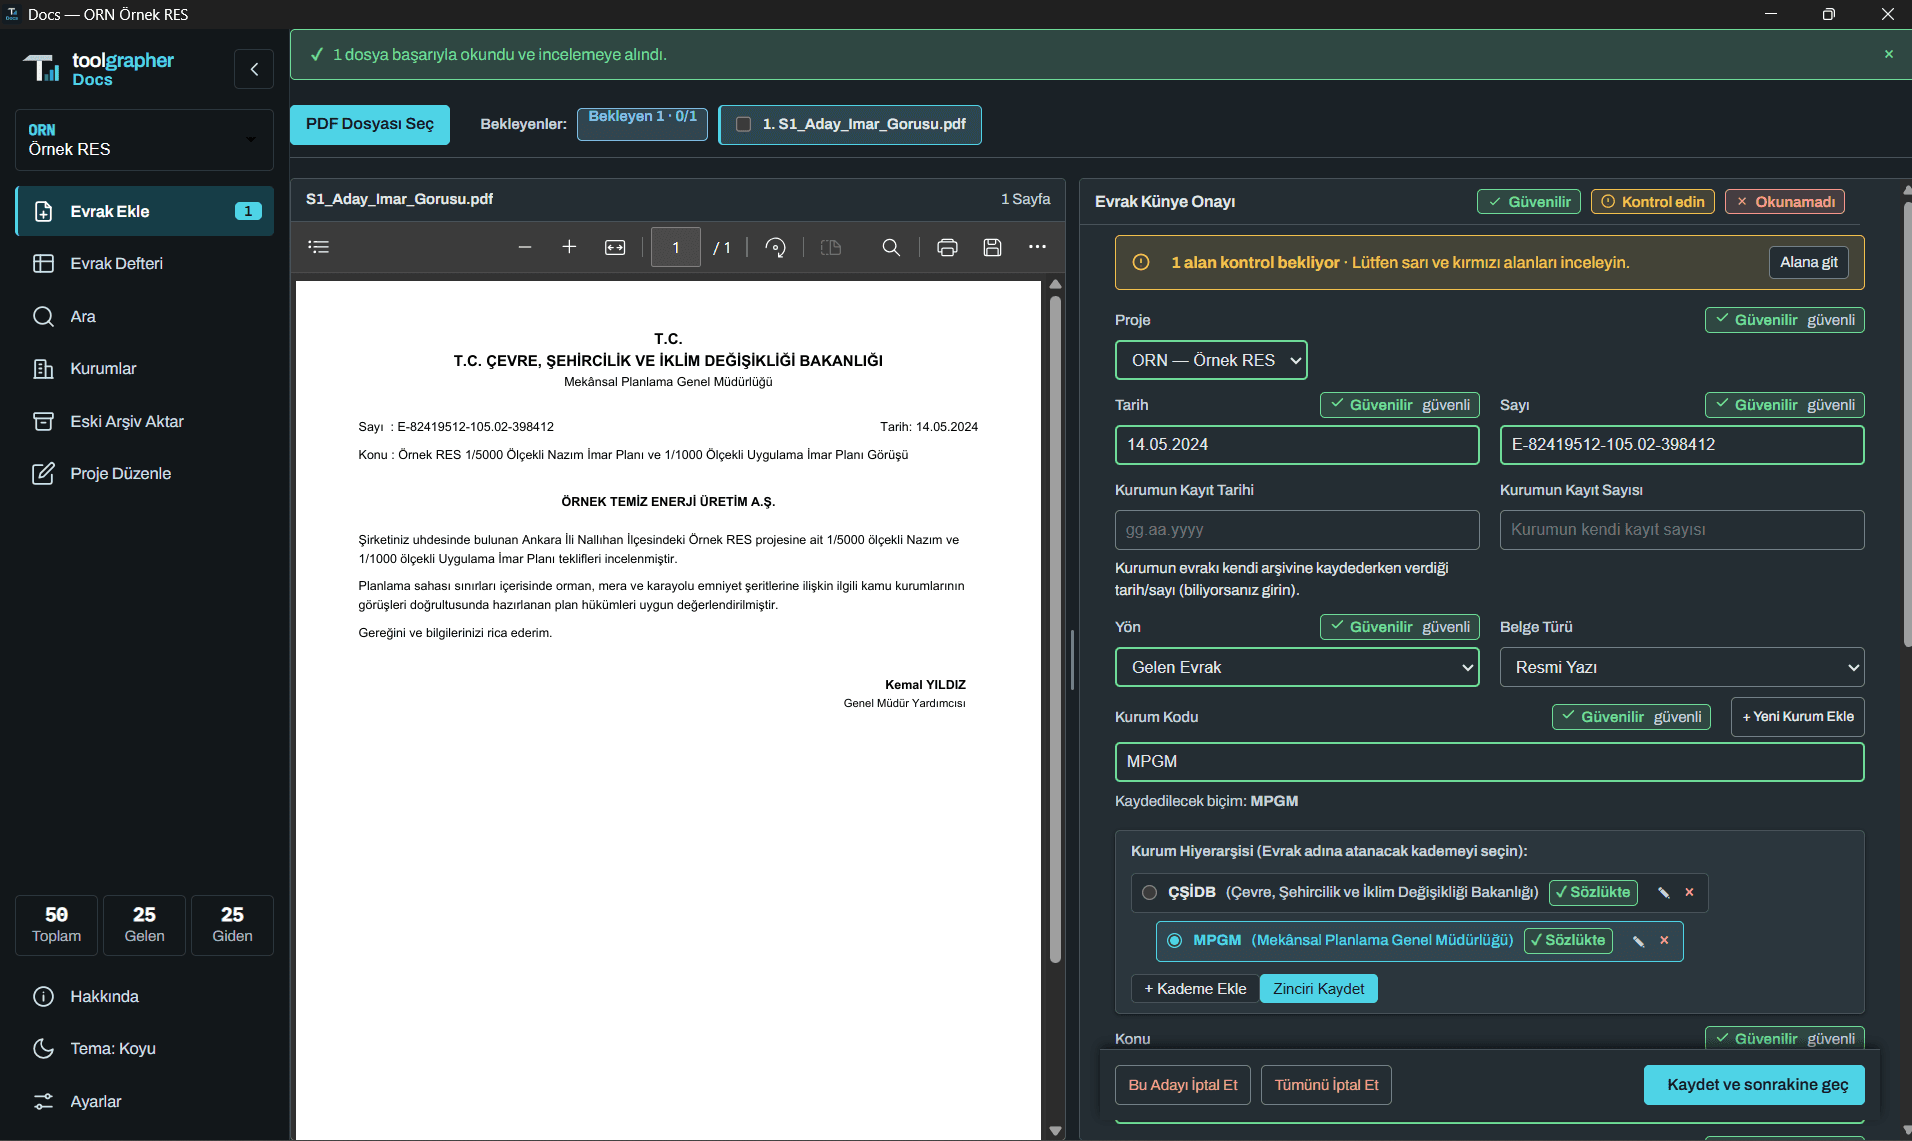Print the PDF document

pyautogui.click(x=947, y=247)
